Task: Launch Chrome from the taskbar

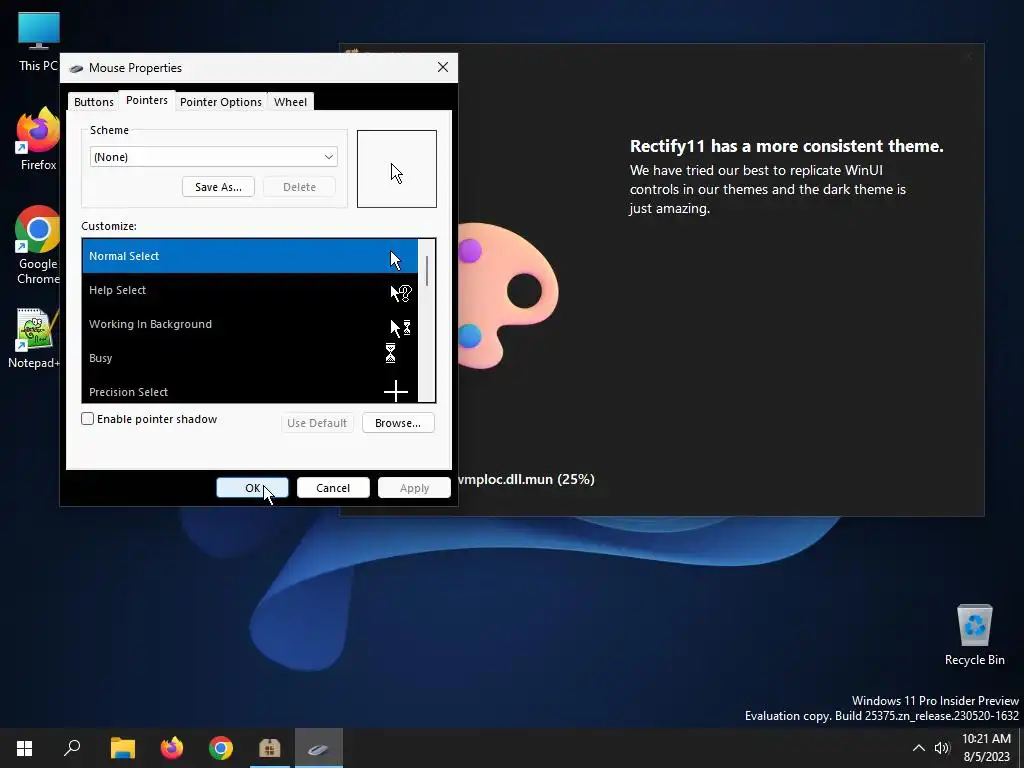Action: coord(221,748)
